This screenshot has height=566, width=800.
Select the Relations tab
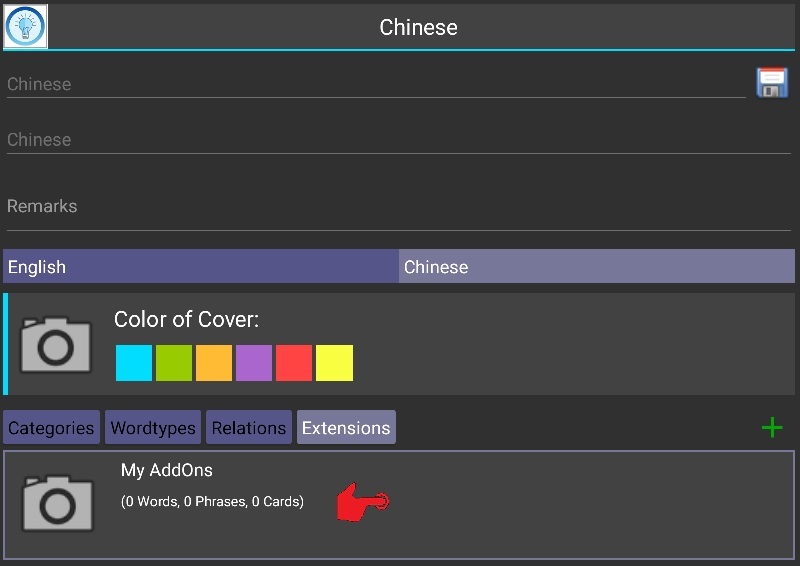(x=249, y=427)
